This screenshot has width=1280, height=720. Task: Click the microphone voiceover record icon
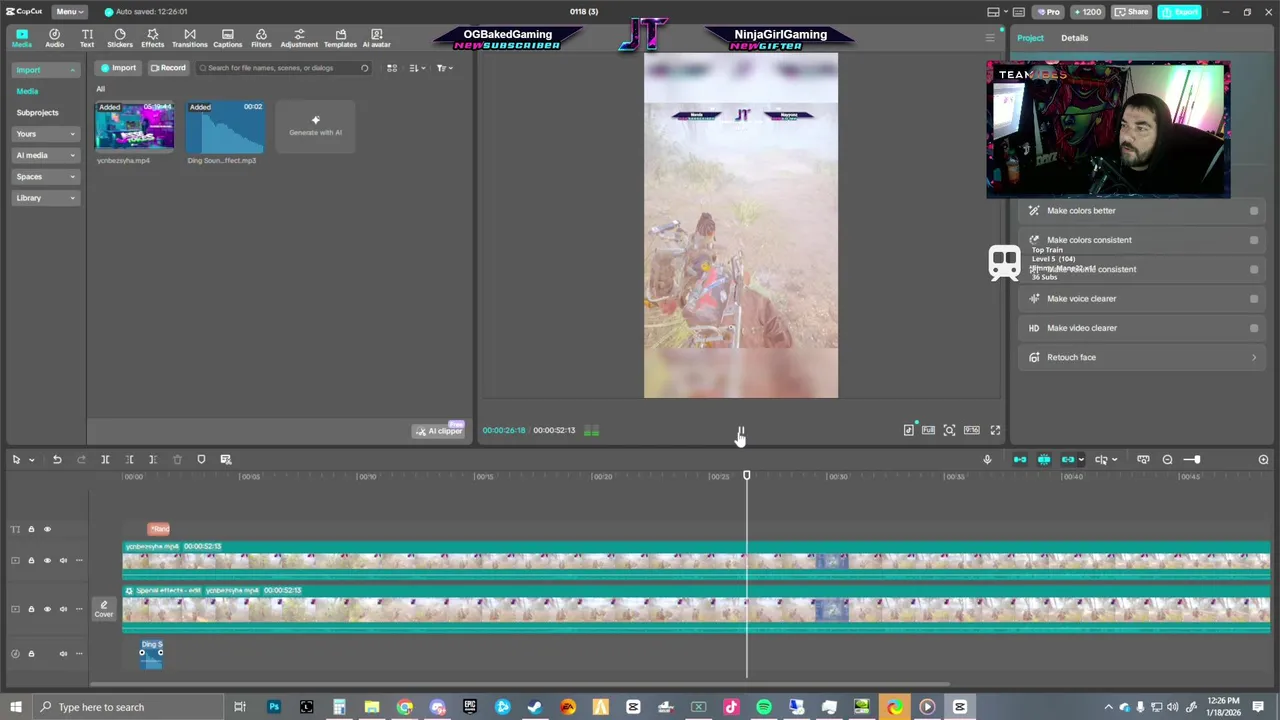pyautogui.click(x=987, y=459)
